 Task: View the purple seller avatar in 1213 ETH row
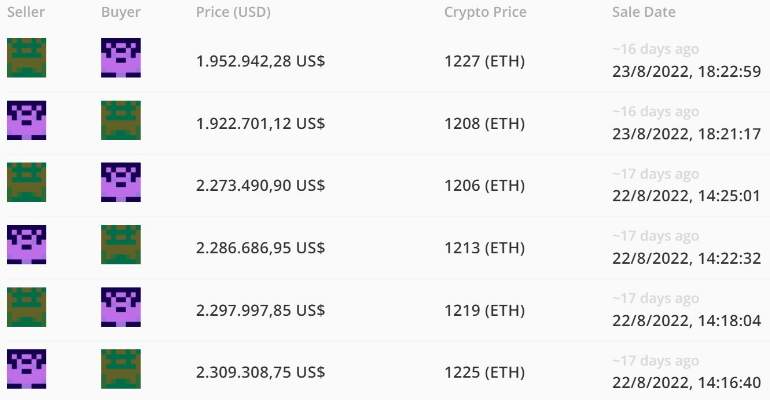point(27,244)
